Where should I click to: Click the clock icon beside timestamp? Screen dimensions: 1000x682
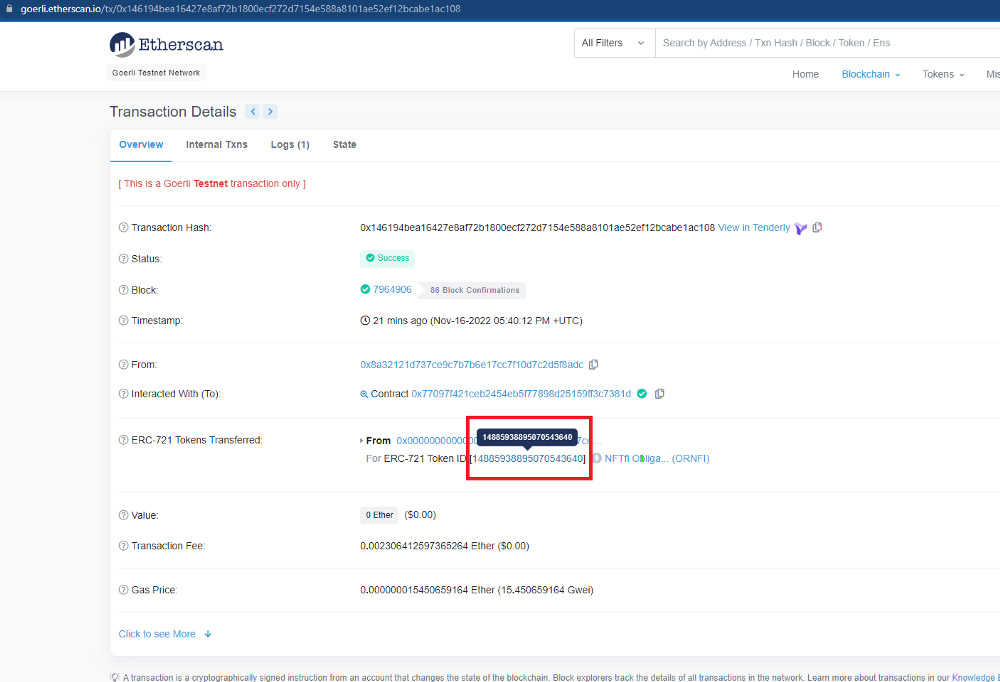tap(365, 321)
